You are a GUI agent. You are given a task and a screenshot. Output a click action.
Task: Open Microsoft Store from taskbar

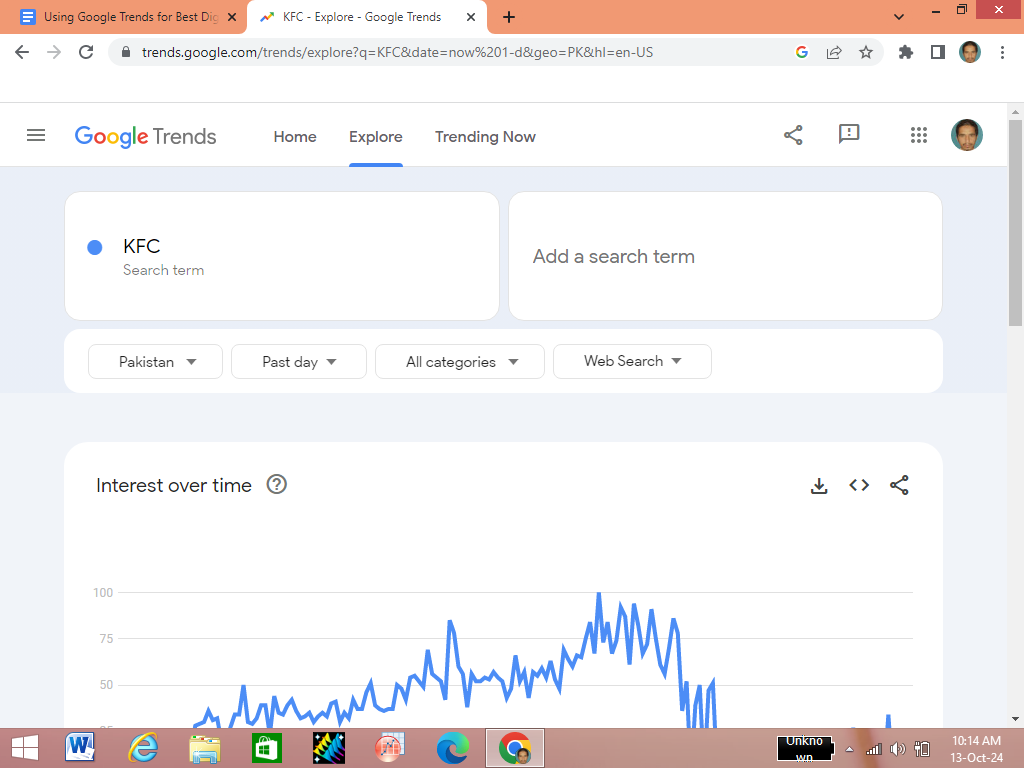coord(266,748)
